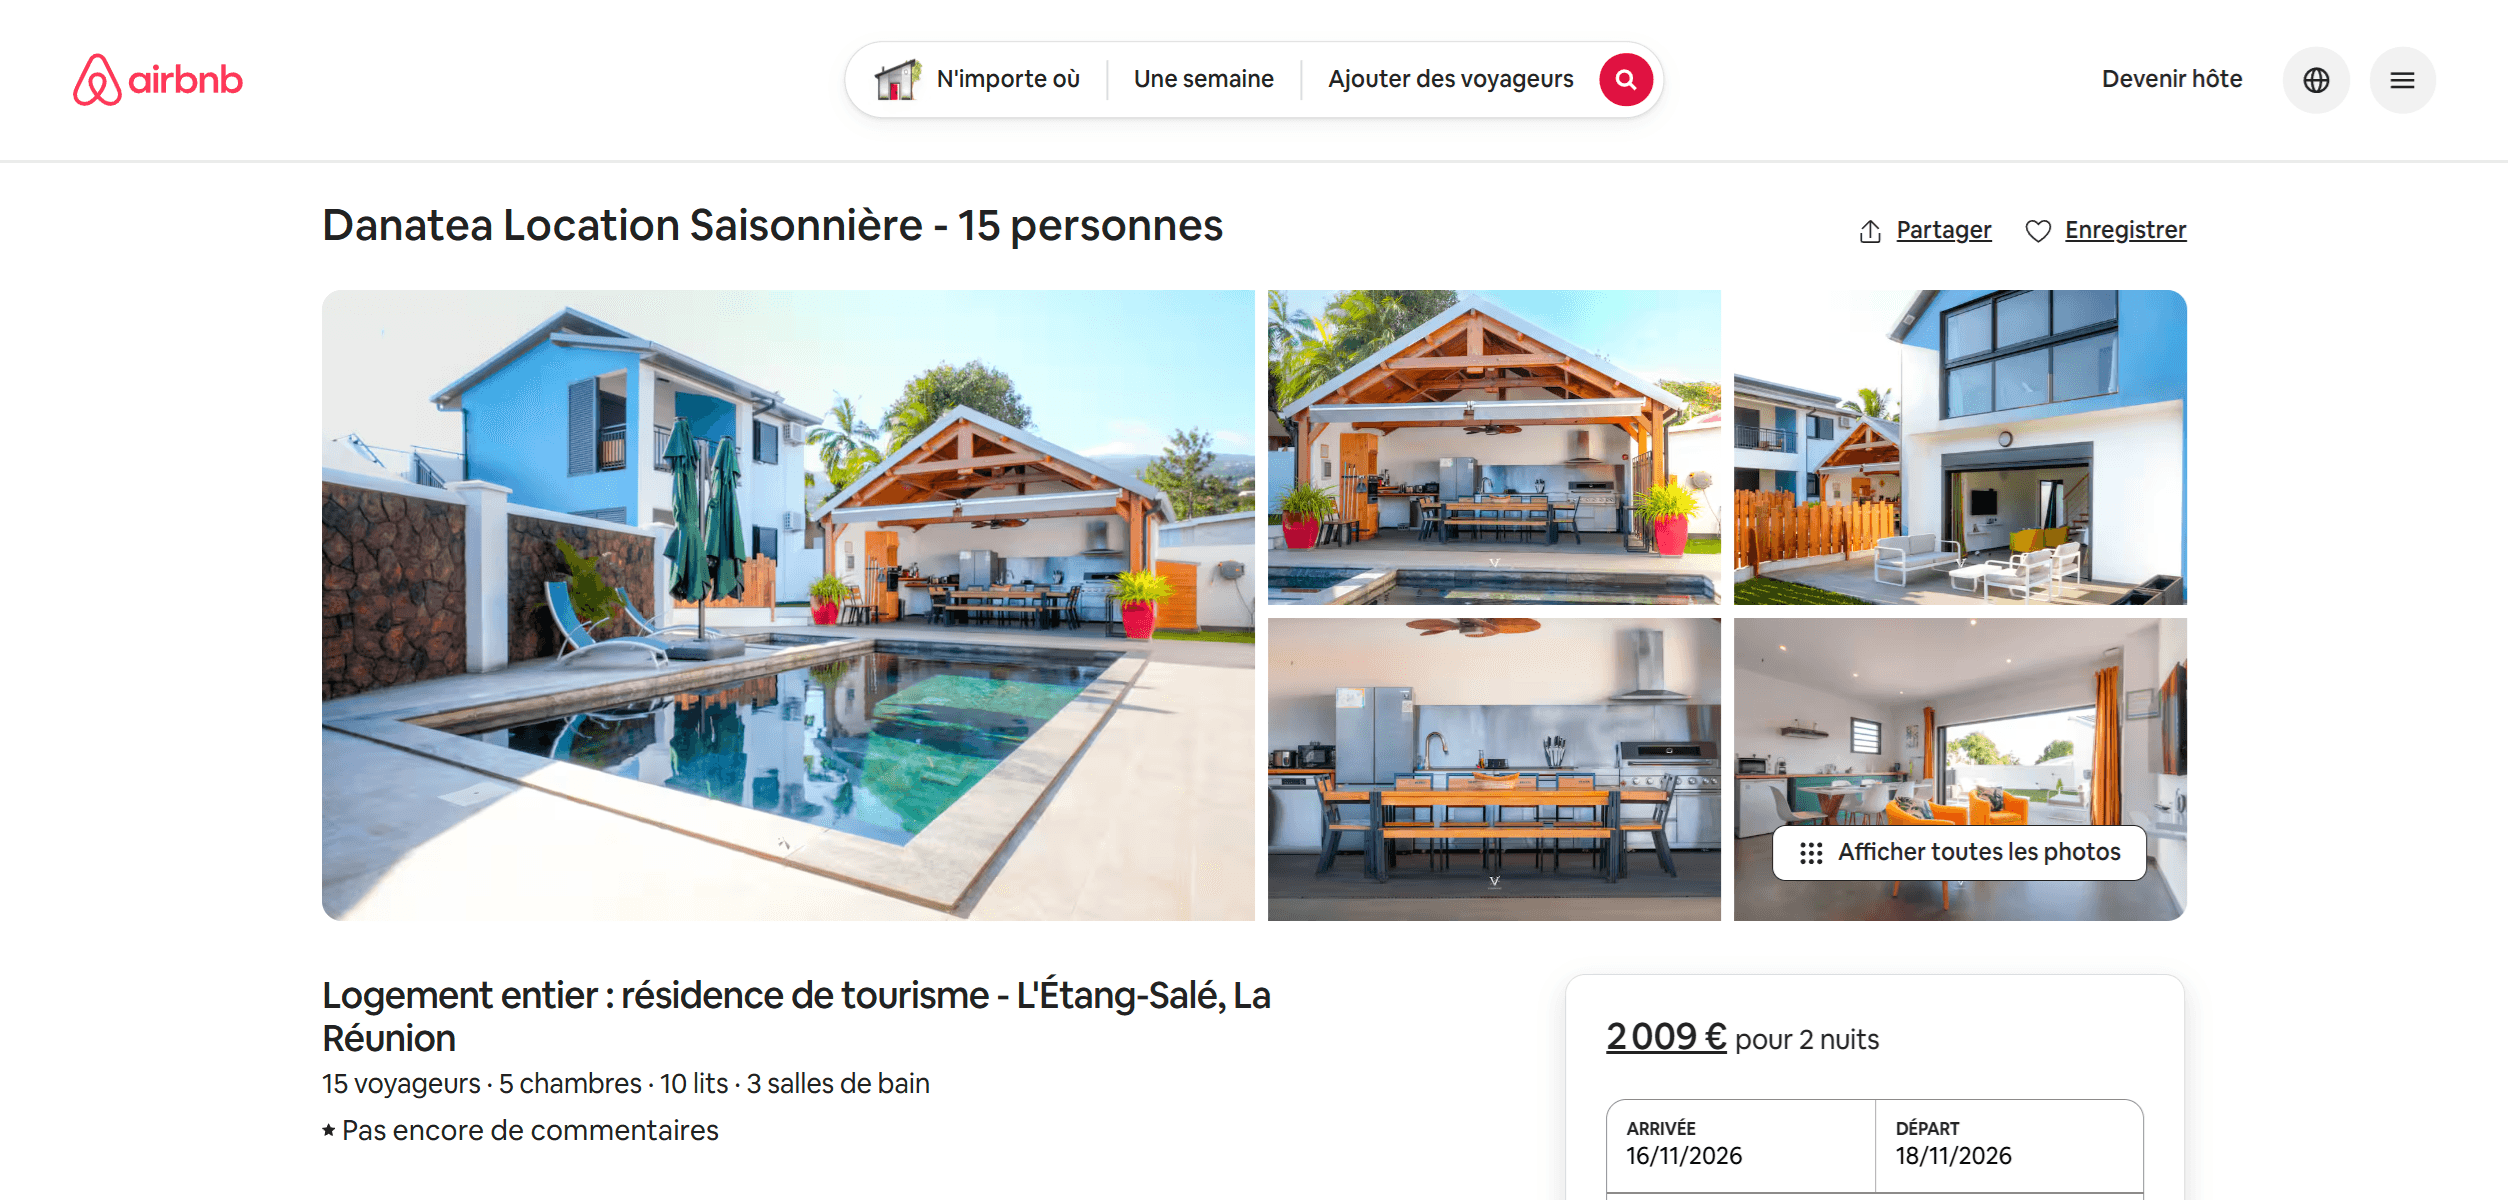
Task: Select N'importe où destination field
Action: [1008, 79]
